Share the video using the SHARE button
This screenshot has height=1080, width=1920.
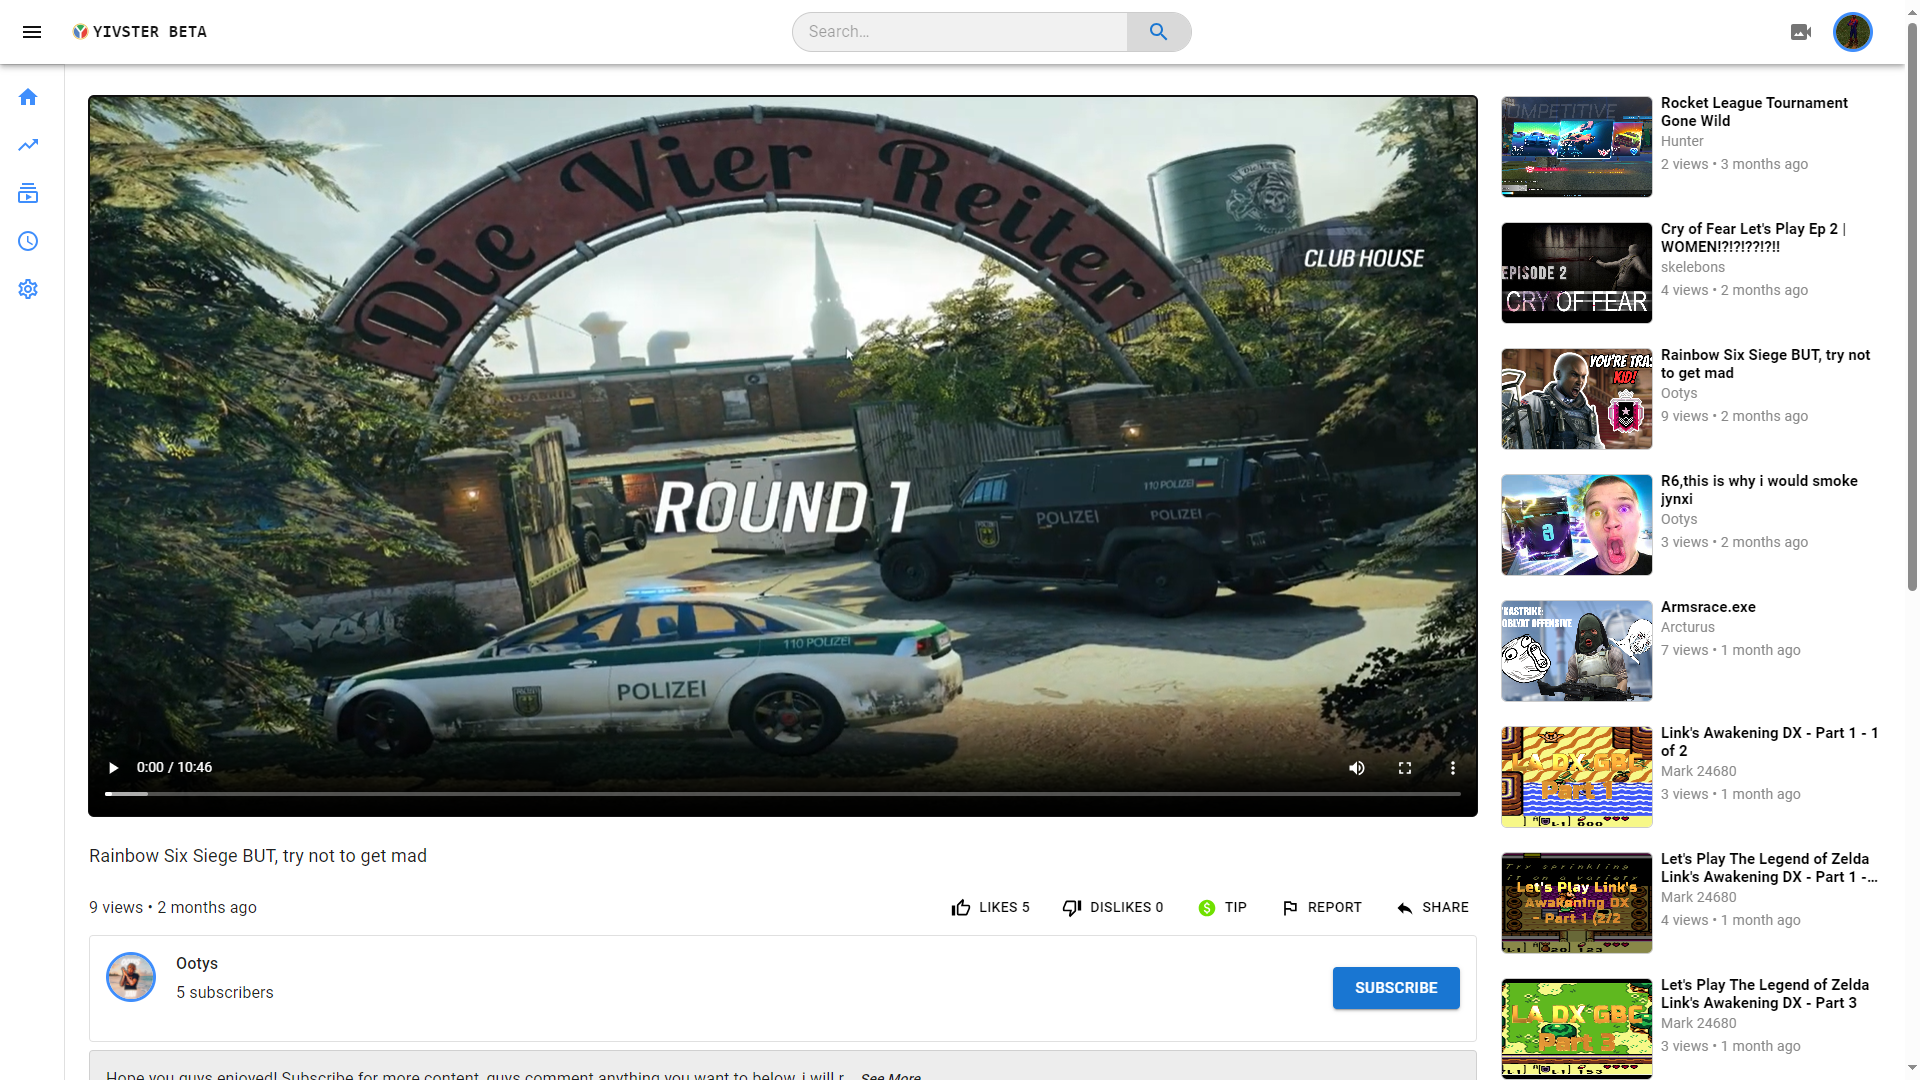pyautogui.click(x=1432, y=907)
